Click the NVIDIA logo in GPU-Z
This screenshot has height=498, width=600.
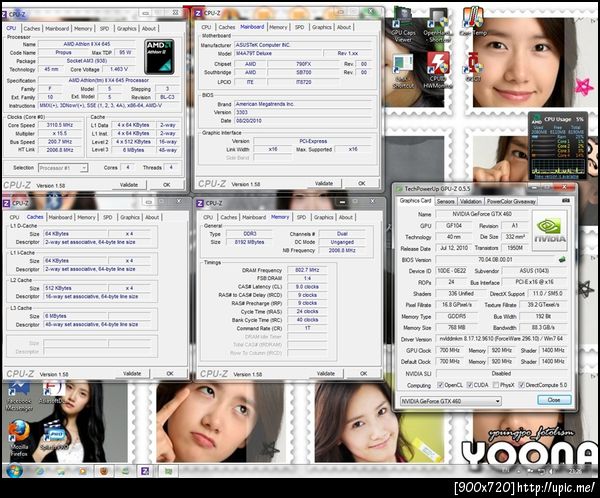coord(549,231)
